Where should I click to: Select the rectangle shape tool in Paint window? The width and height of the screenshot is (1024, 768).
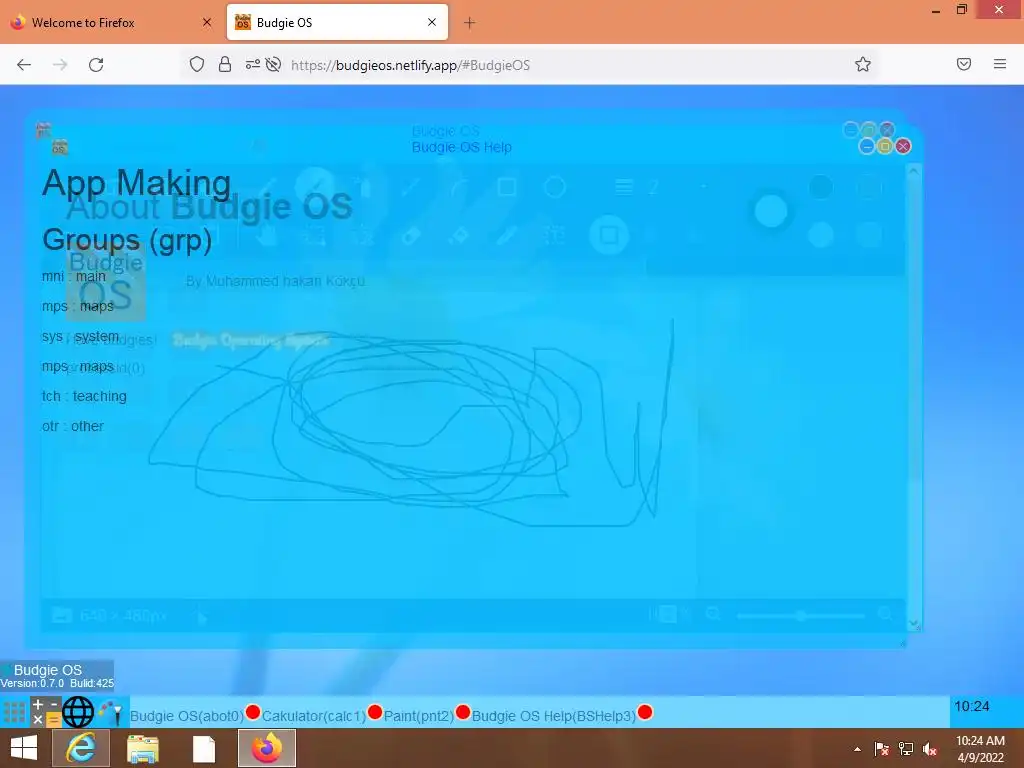(507, 187)
